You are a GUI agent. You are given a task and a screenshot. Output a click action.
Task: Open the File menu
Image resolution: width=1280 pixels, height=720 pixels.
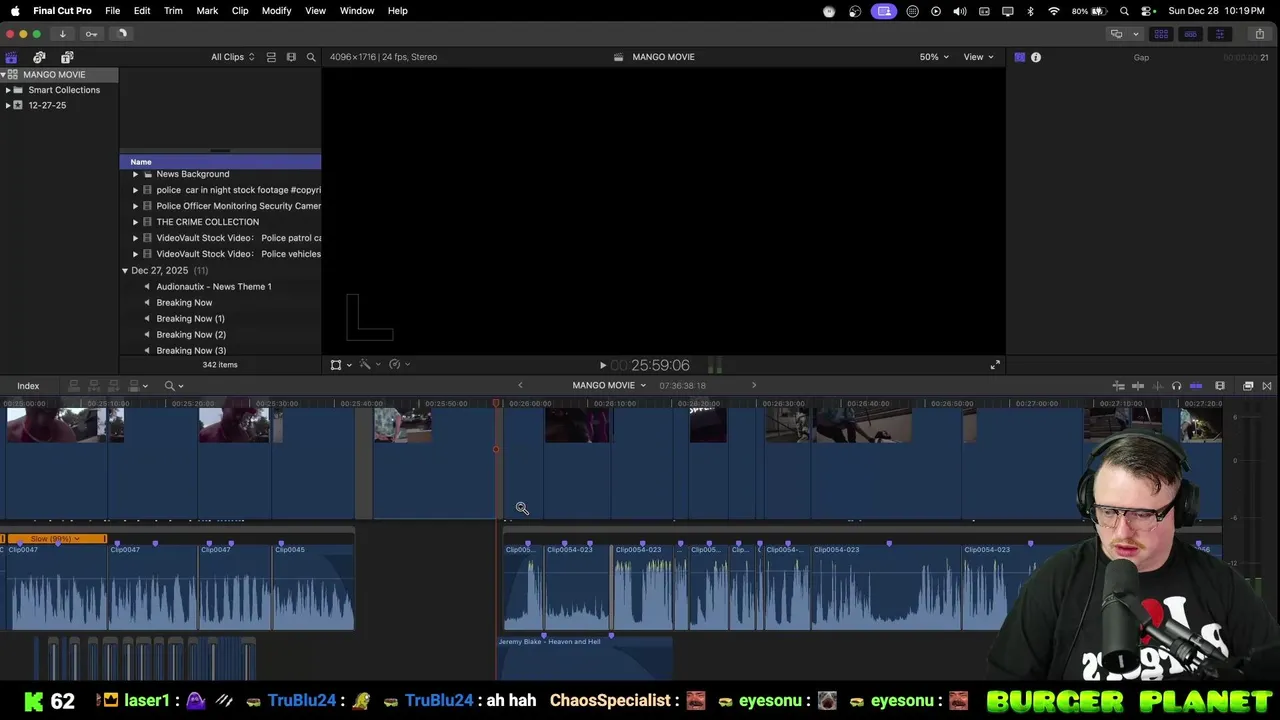(x=113, y=11)
